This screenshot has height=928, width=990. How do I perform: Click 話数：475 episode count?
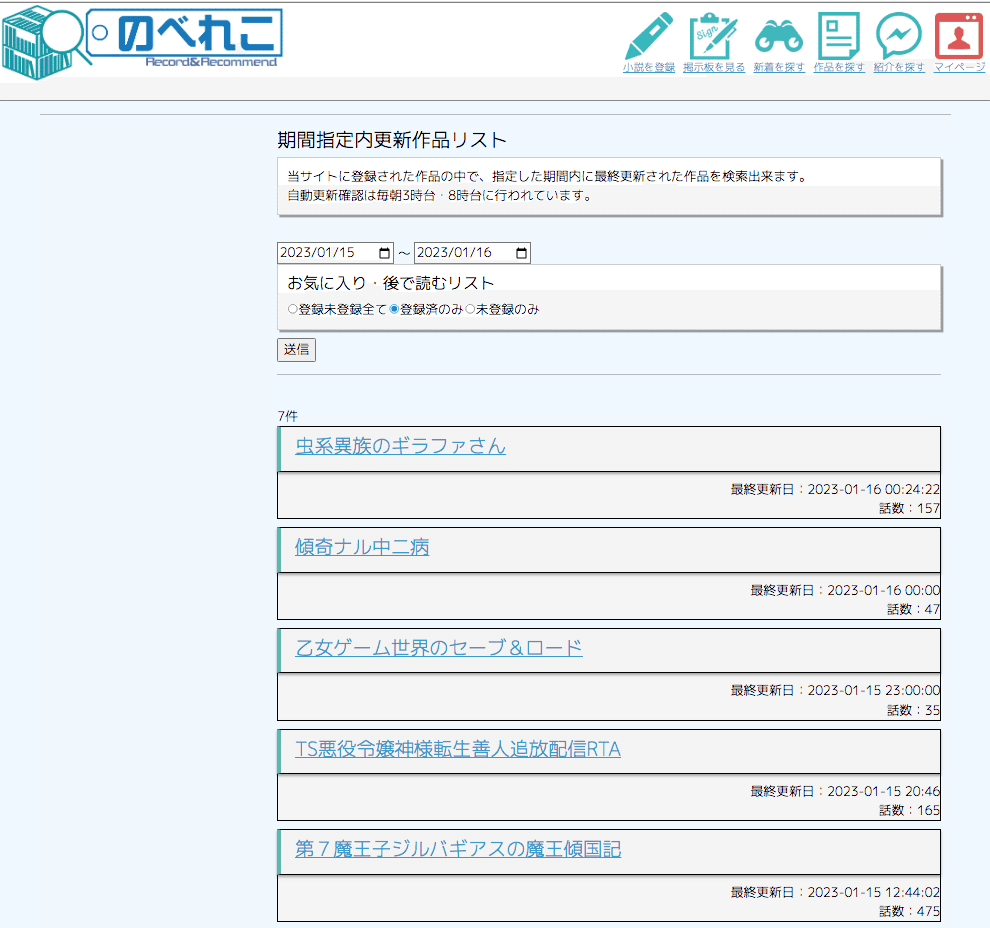pyautogui.click(x=909, y=911)
